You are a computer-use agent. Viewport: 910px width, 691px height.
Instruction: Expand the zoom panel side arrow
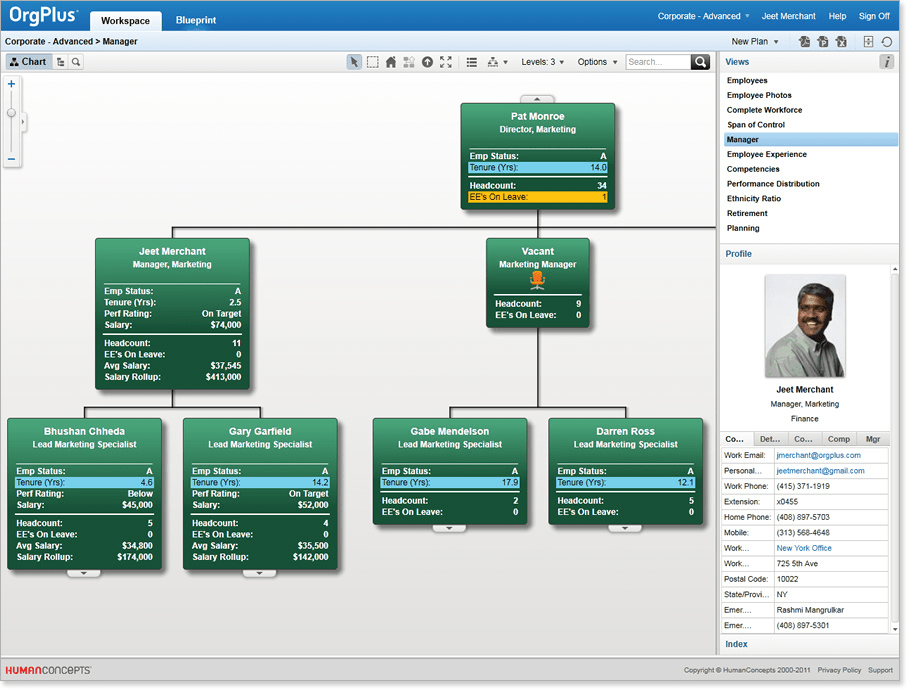(x=23, y=122)
